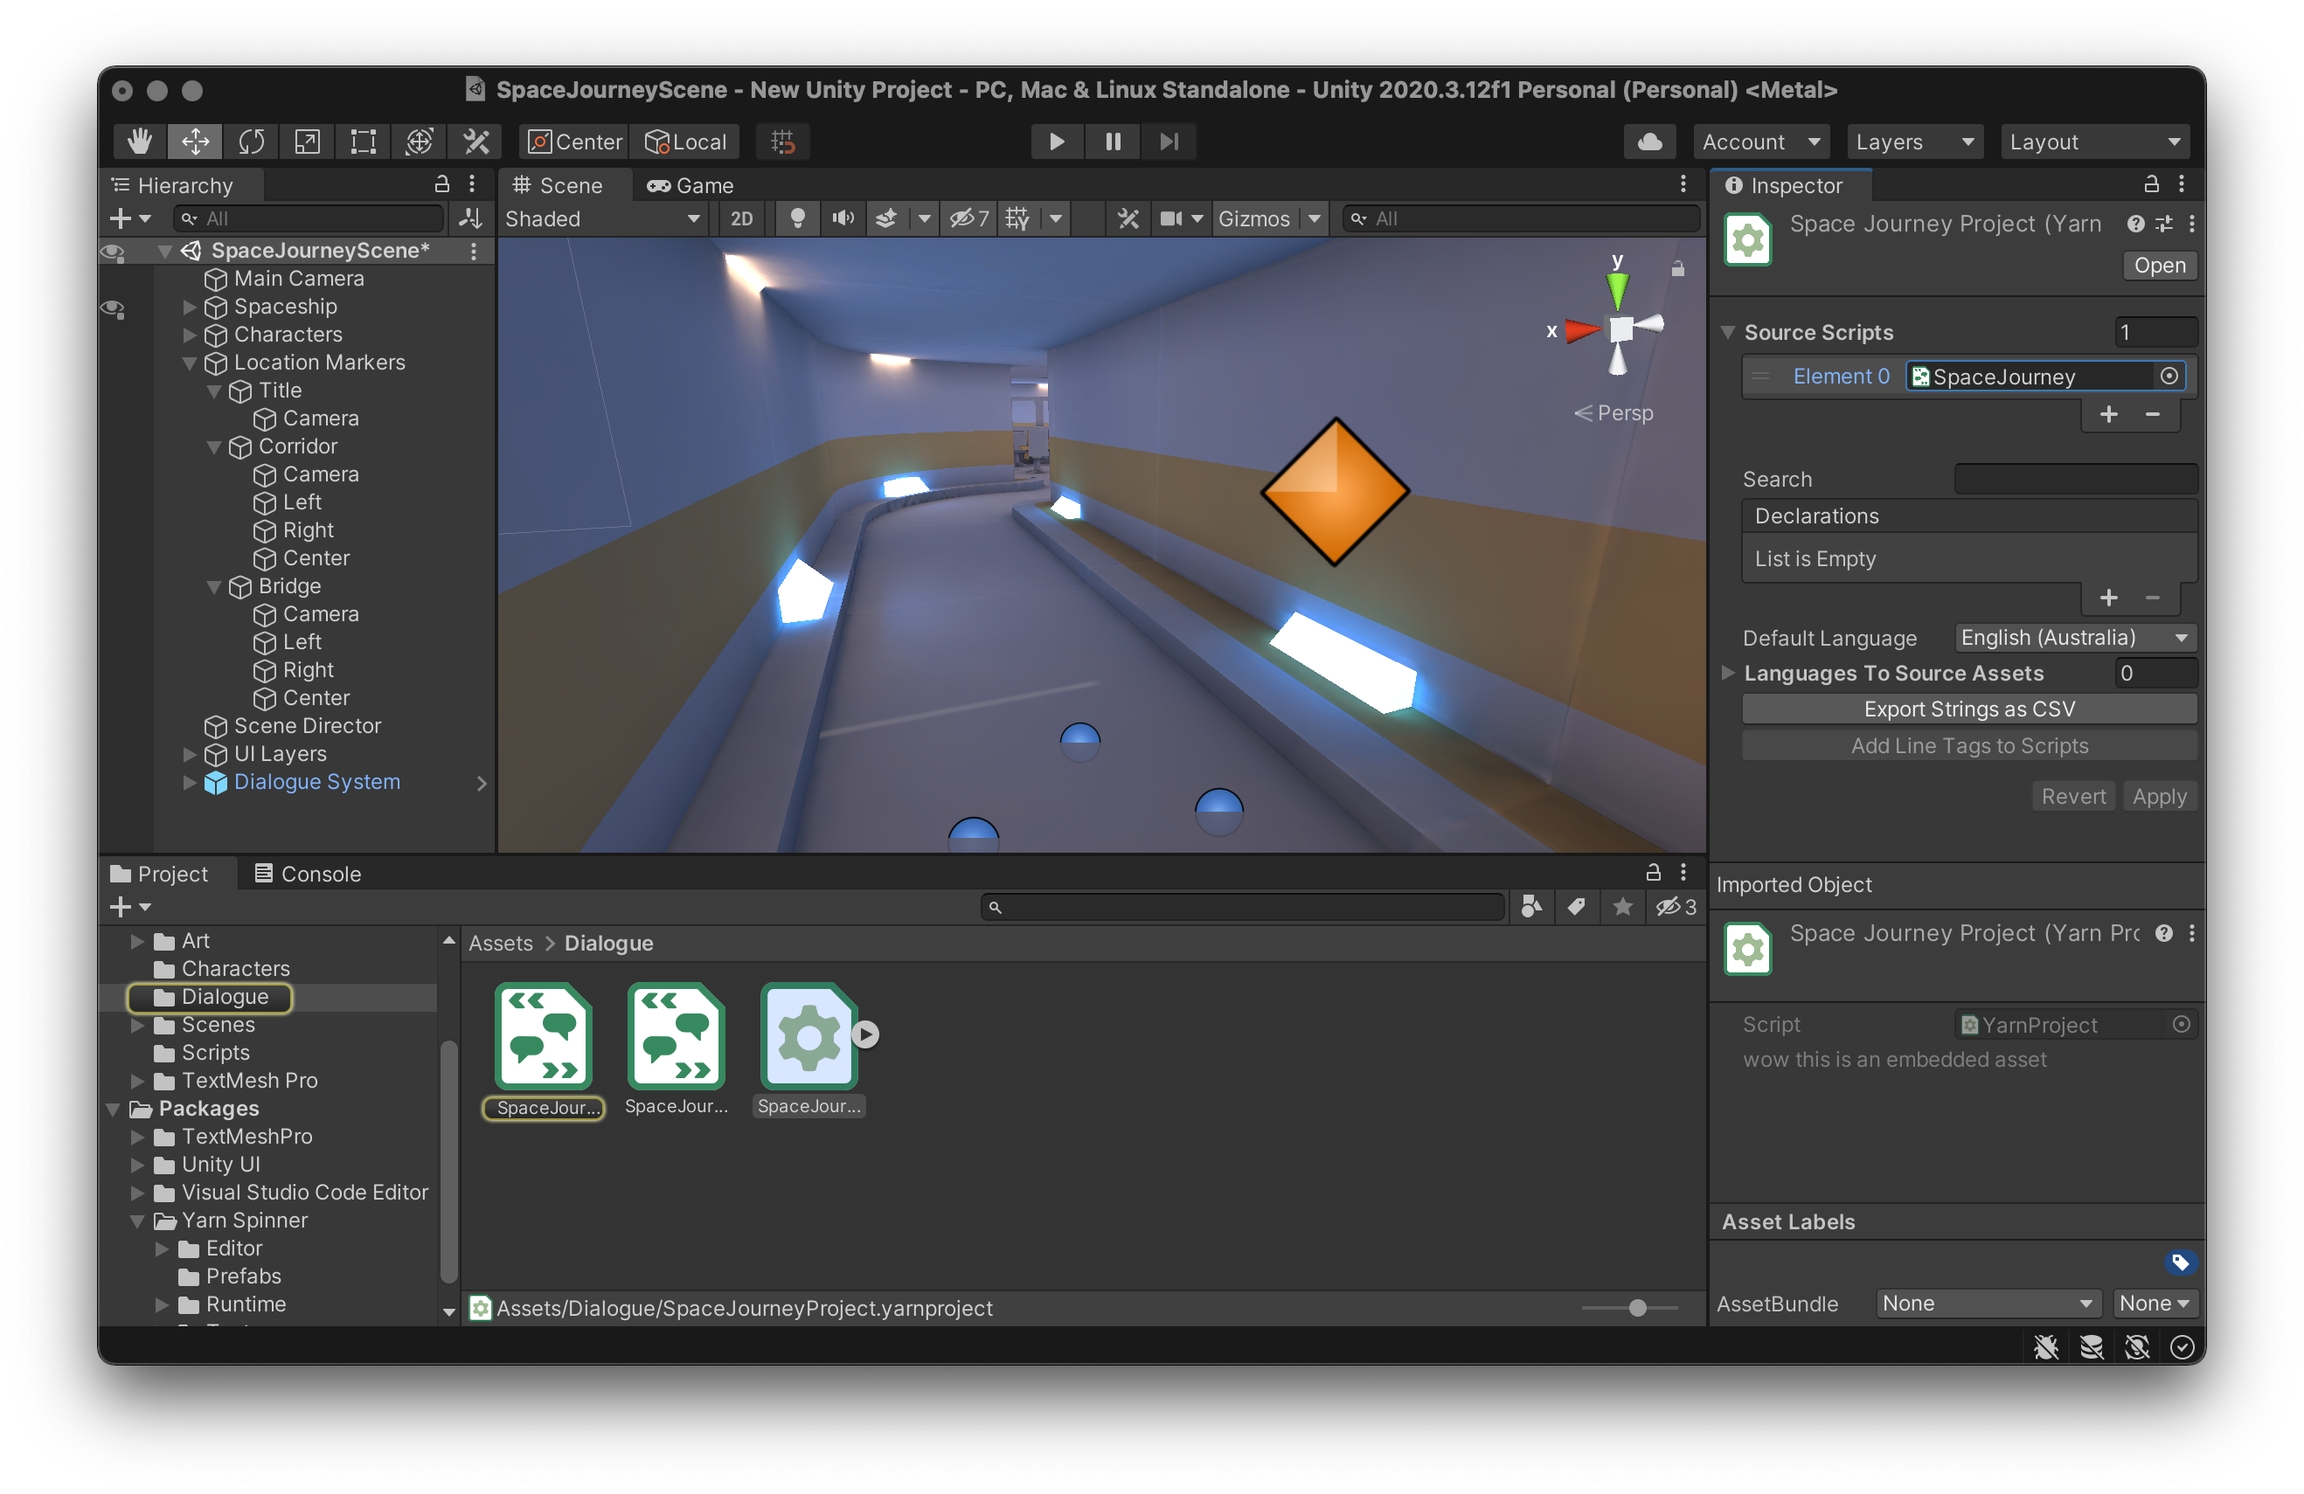Toggle scene audio speaker icon
Screen dimensions: 2304x1494
click(842, 218)
